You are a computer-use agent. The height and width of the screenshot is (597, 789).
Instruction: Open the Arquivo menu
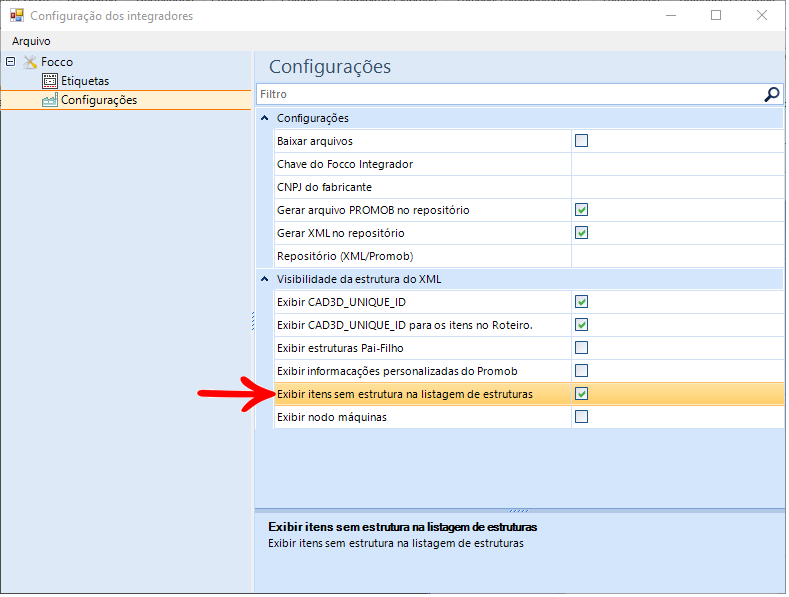[x=31, y=41]
